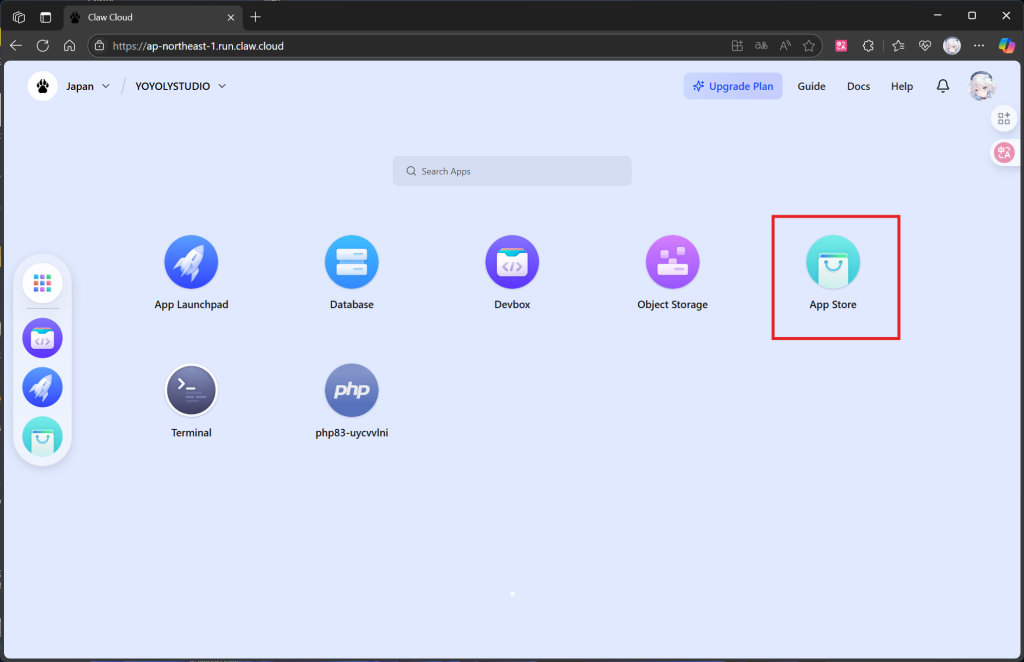Click the Claw Cloud paw logo
This screenshot has height=662, width=1024.
tap(42, 86)
